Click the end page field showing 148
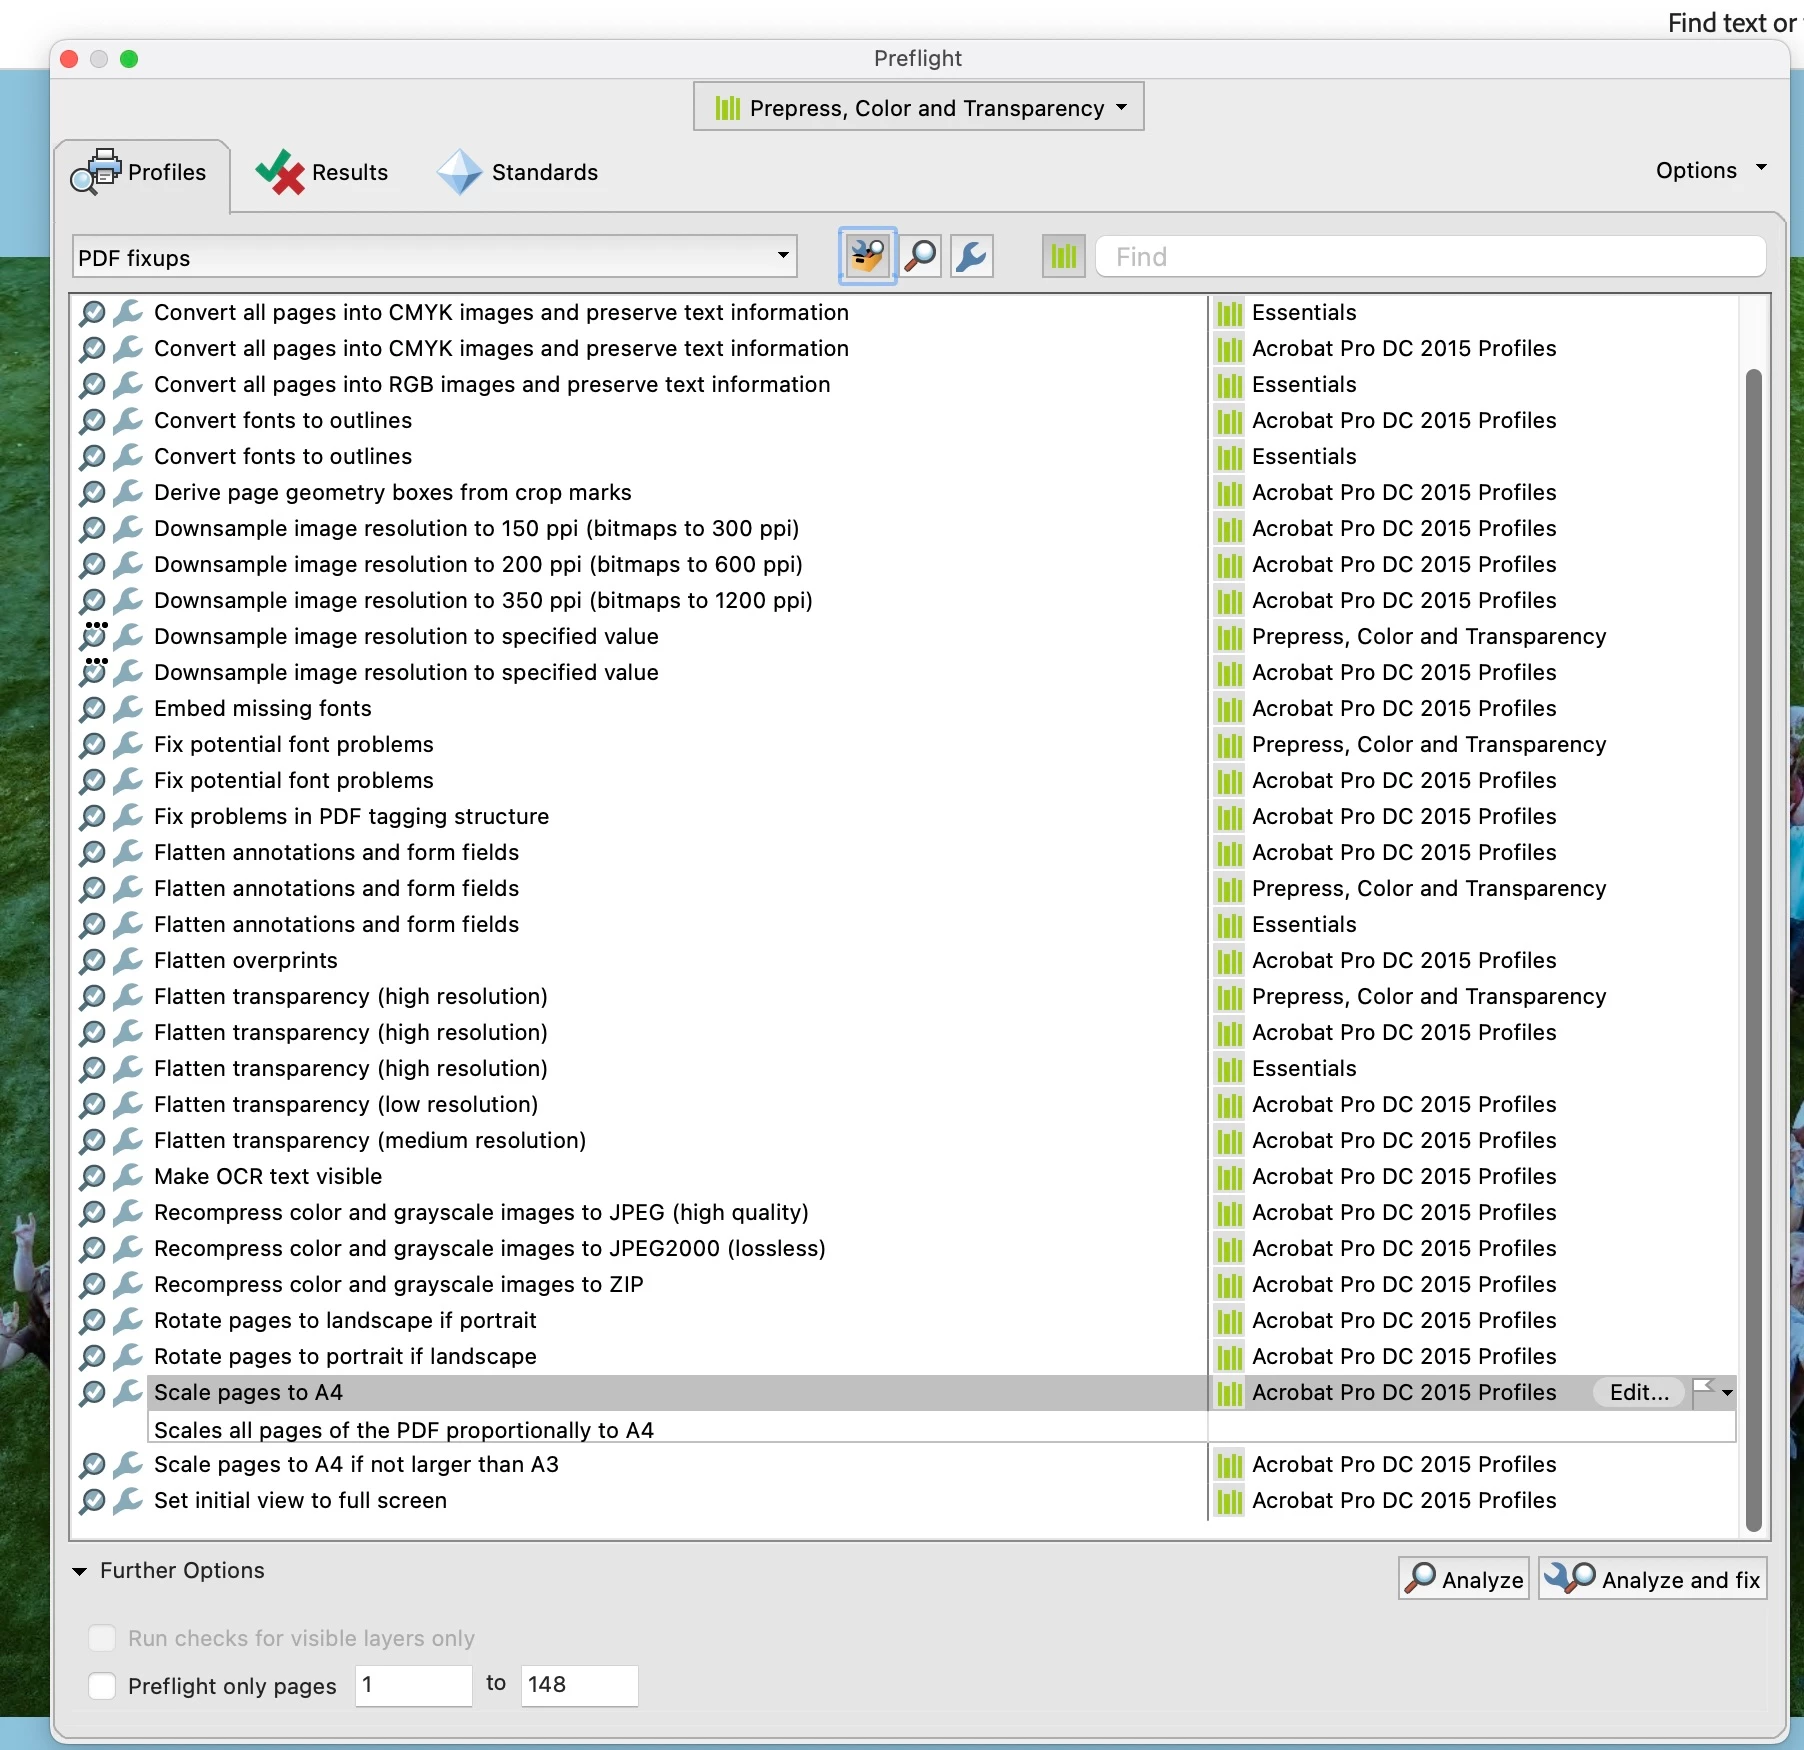Viewport: 1804px width, 1750px height. point(579,1685)
